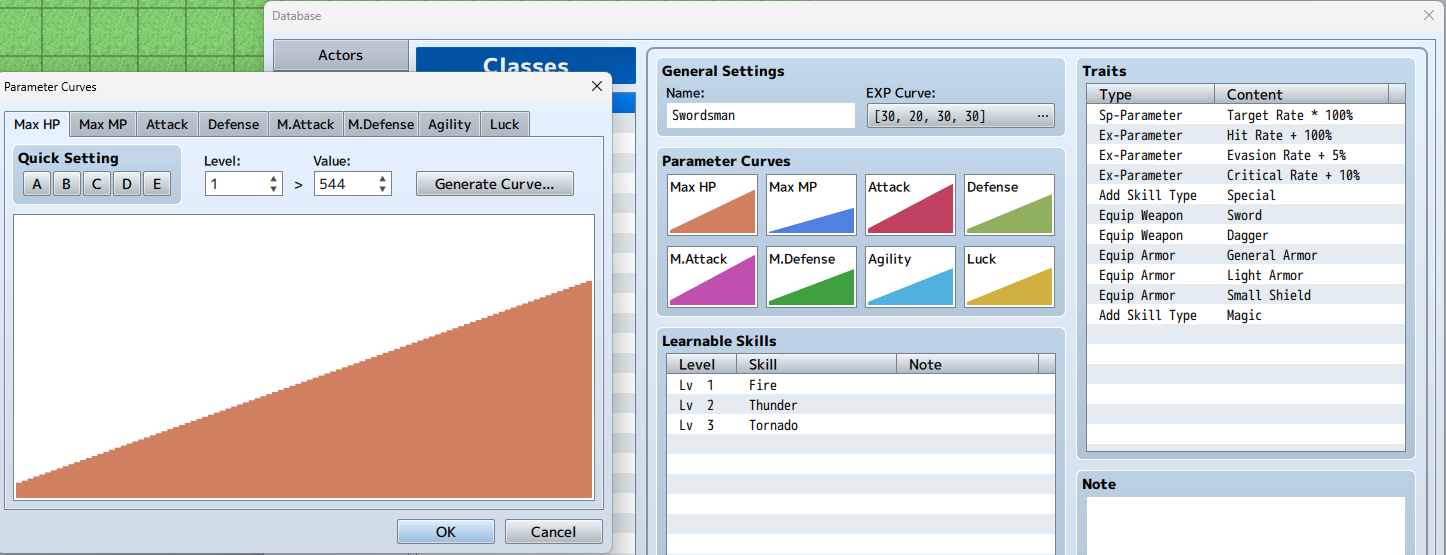This screenshot has height=555, width=1446.
Task: Click the M.Defense curve thumbnail
Action: [x=811, y=277]
